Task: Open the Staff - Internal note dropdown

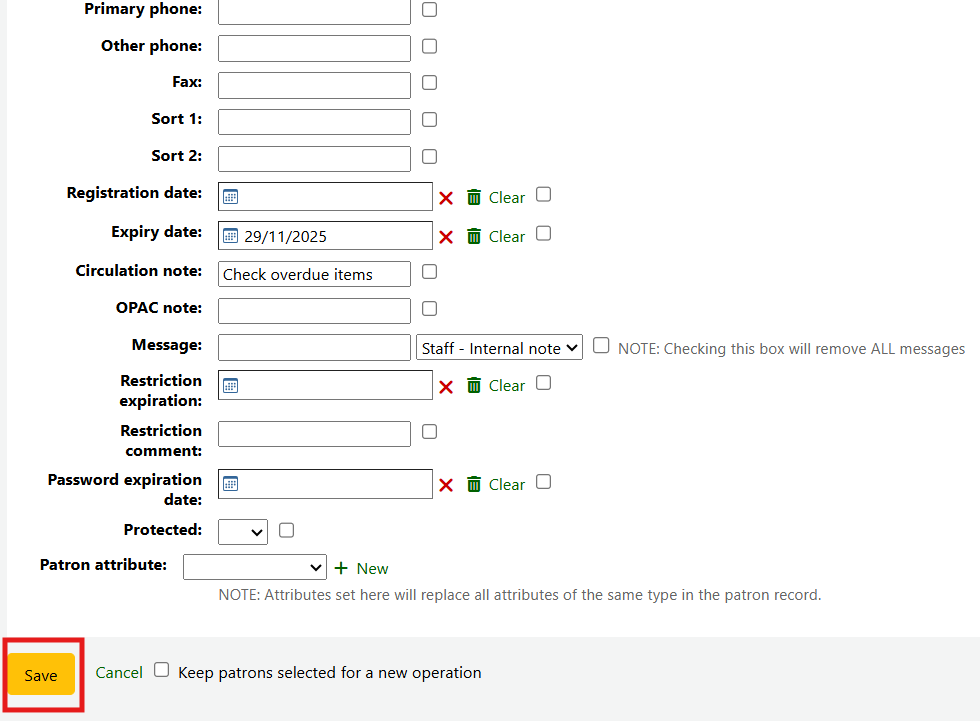Action: click(x=499, y=348)
